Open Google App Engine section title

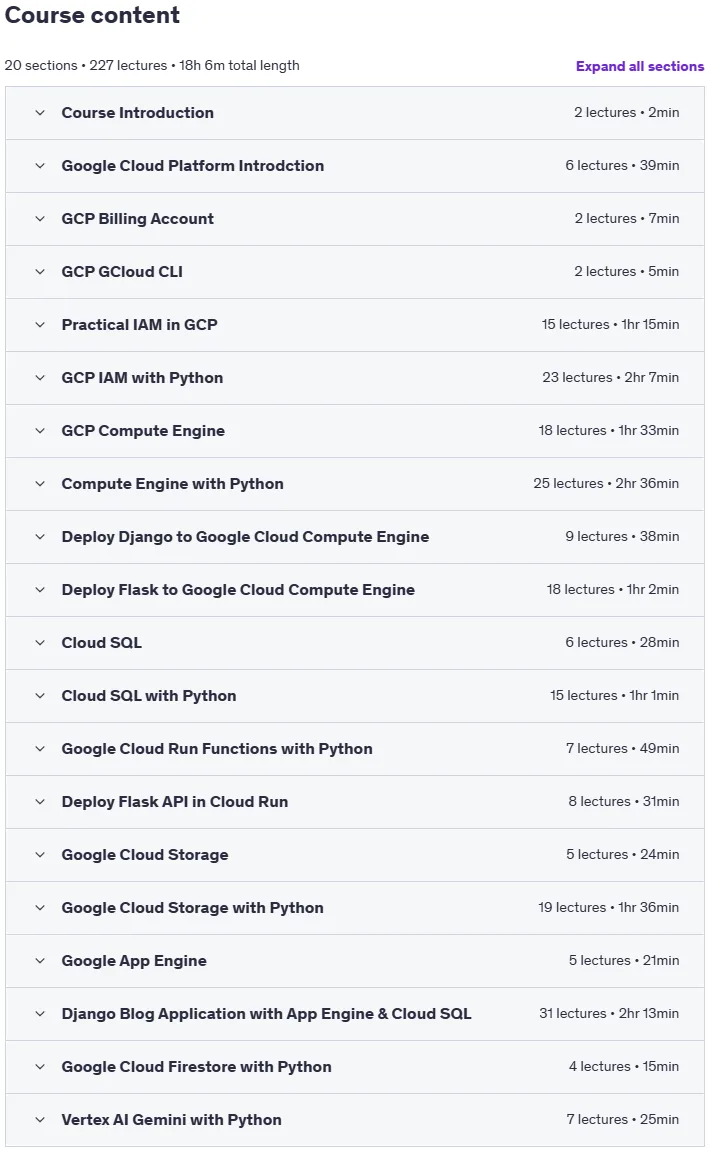[134, 961]
